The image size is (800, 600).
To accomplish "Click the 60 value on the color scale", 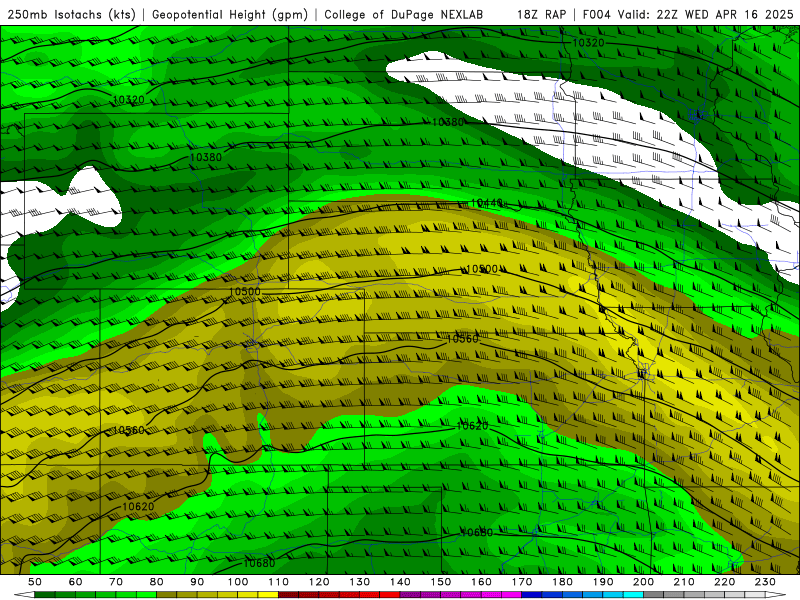I will pyautogui.click(x=75, y=582).
